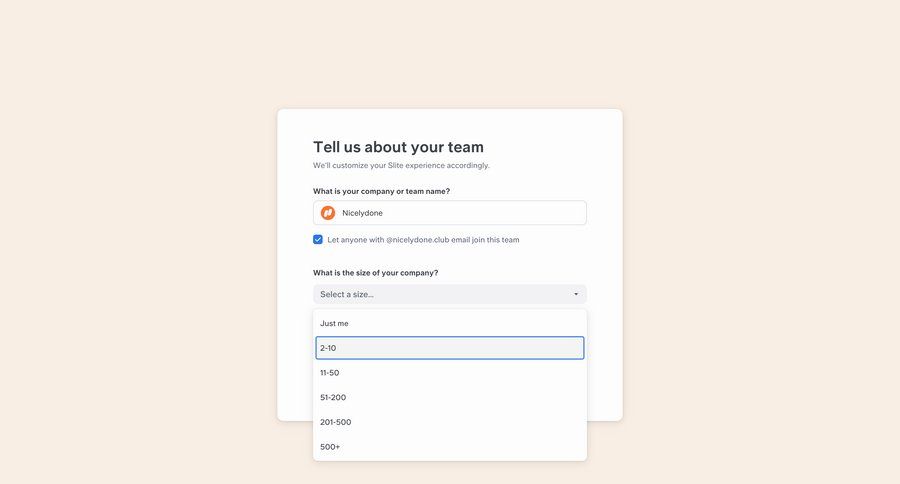This screenshot has width=900, height=484.
Task: Click the 'We'll customize your Slite experience' subtitle
Action: pos(401,166)
